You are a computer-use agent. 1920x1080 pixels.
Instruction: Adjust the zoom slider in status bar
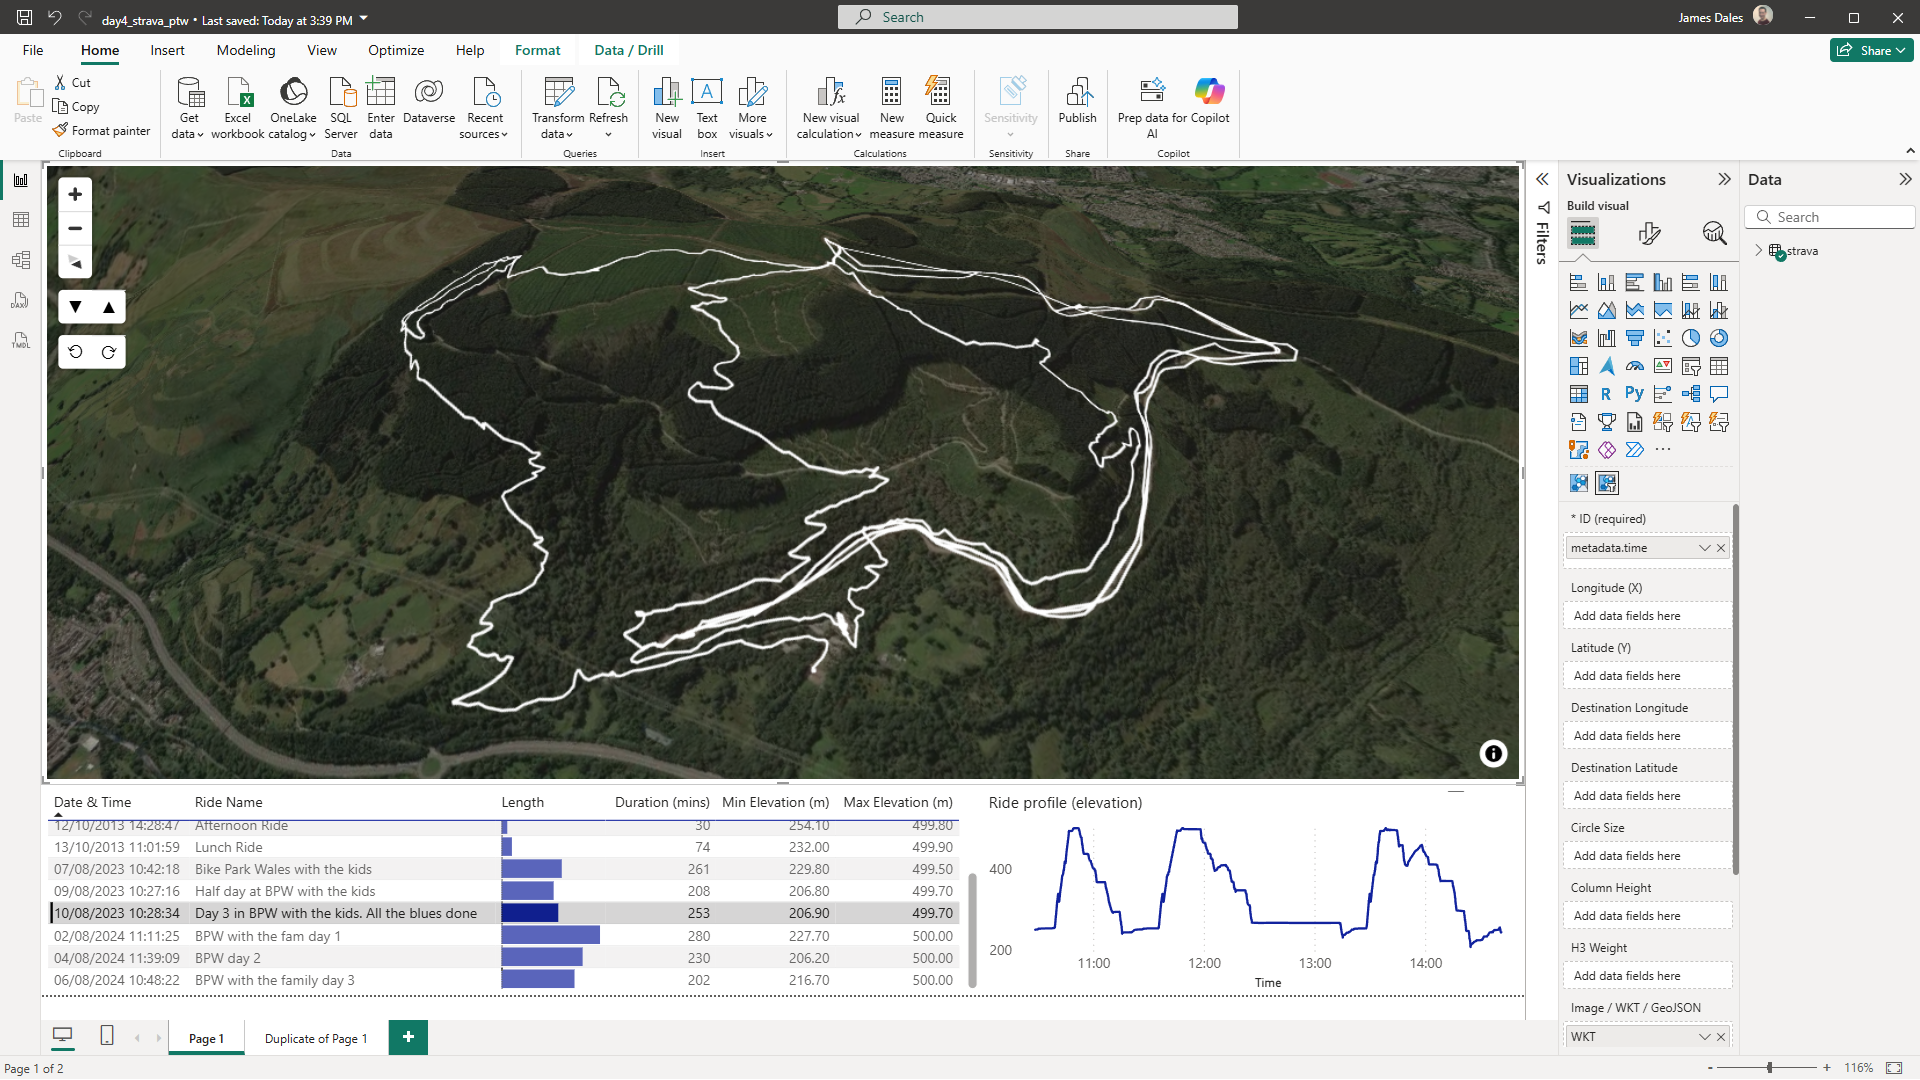(1769, 1068)
